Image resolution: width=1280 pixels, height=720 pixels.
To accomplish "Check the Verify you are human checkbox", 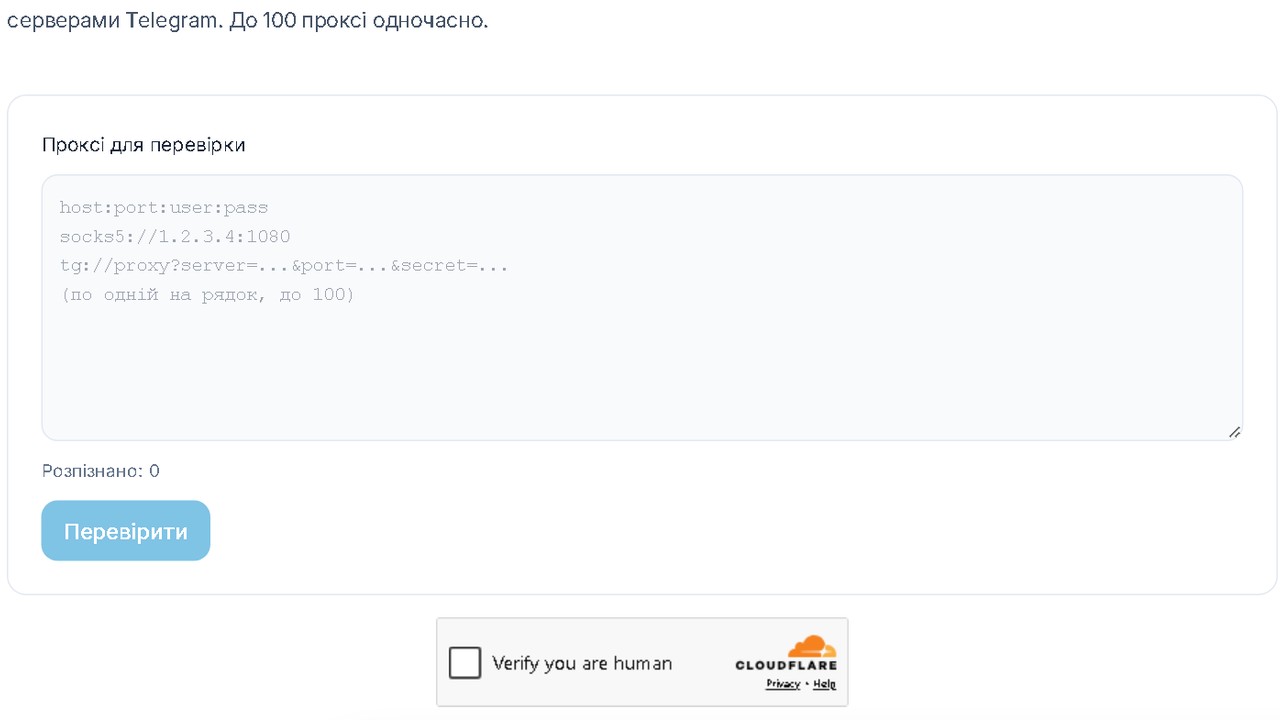I will tap(465, 662).
